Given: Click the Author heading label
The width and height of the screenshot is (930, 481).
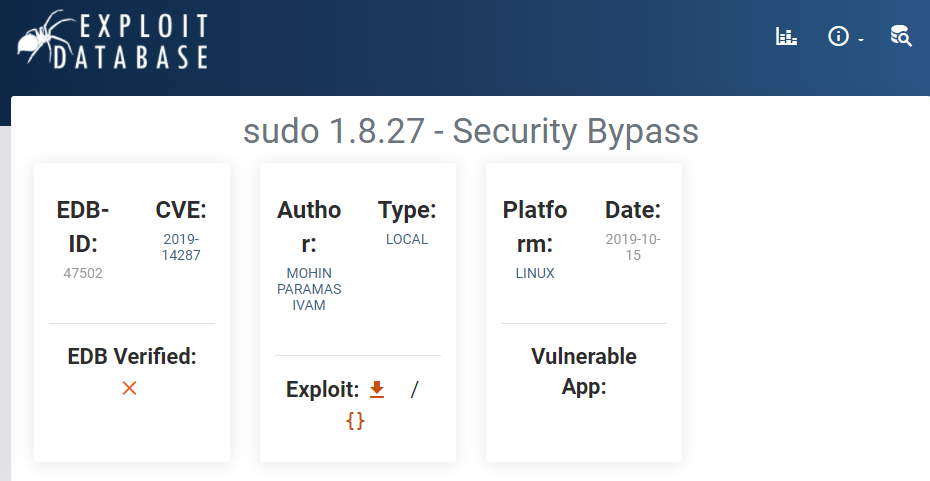Looking at the screenshot, I should pyautogui.click(x=309, y=227).
